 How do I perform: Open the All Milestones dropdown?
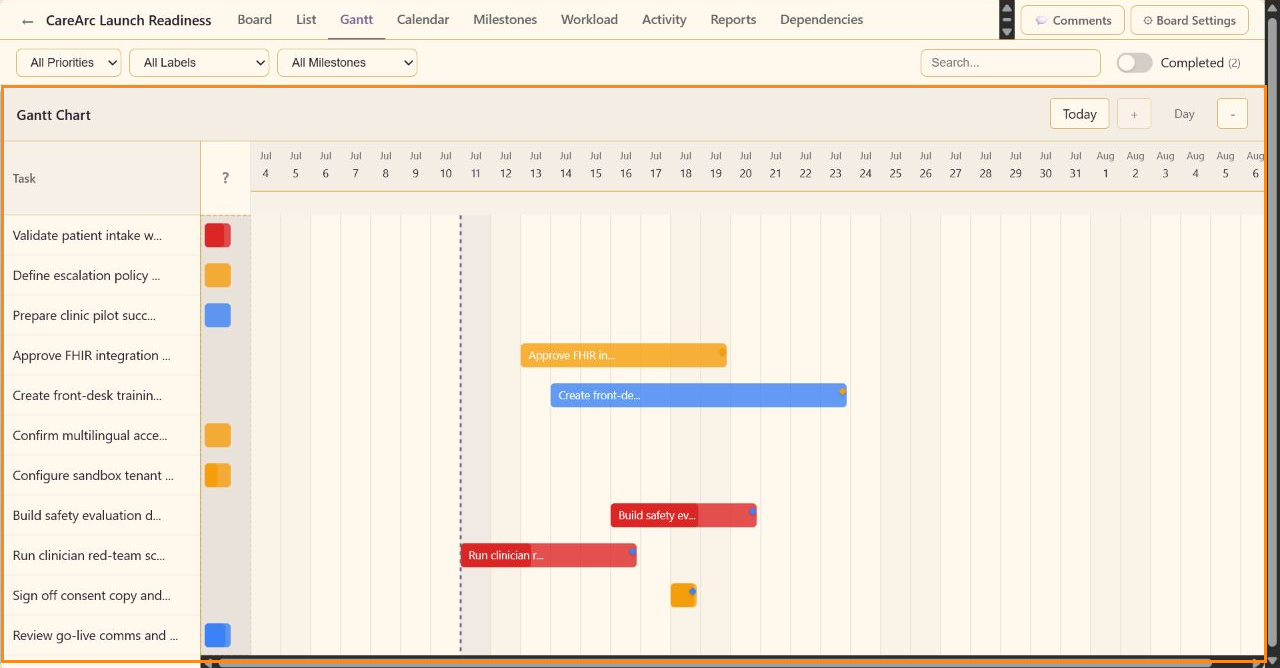click(x=347, y=62)
